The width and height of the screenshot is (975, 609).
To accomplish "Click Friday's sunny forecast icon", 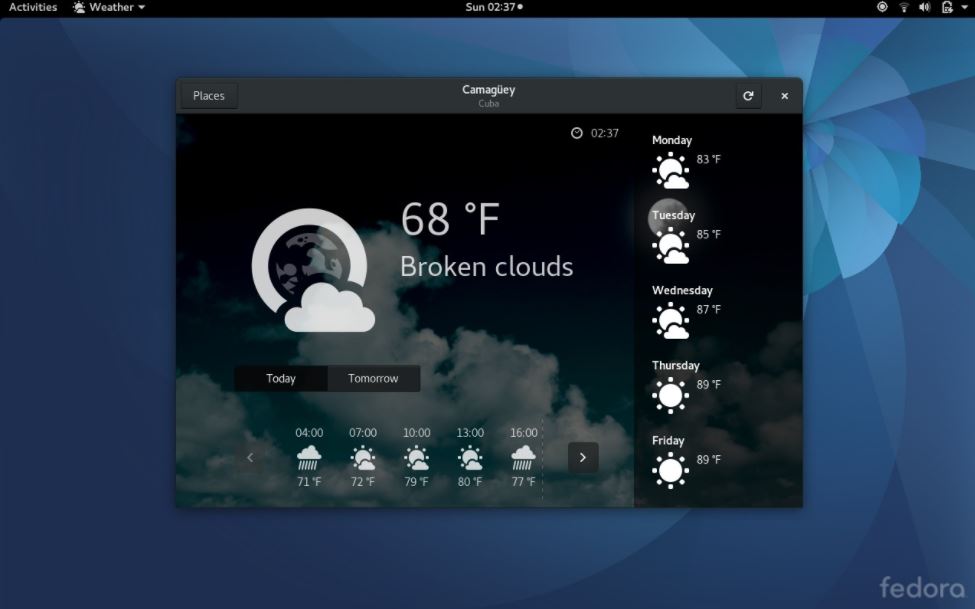I will [x=670, y=470].
